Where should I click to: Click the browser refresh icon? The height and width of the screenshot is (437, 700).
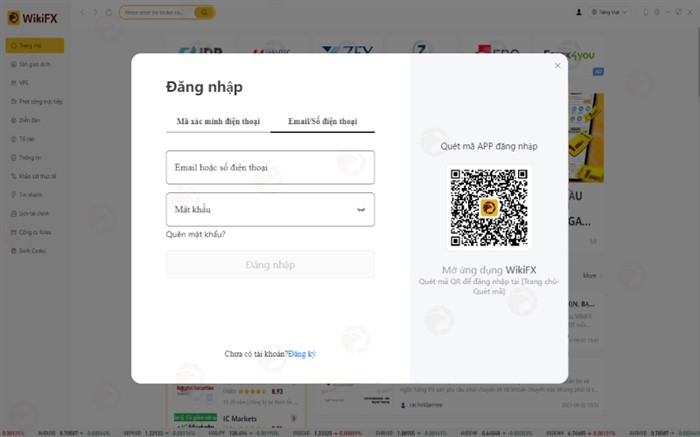(108, 12)
